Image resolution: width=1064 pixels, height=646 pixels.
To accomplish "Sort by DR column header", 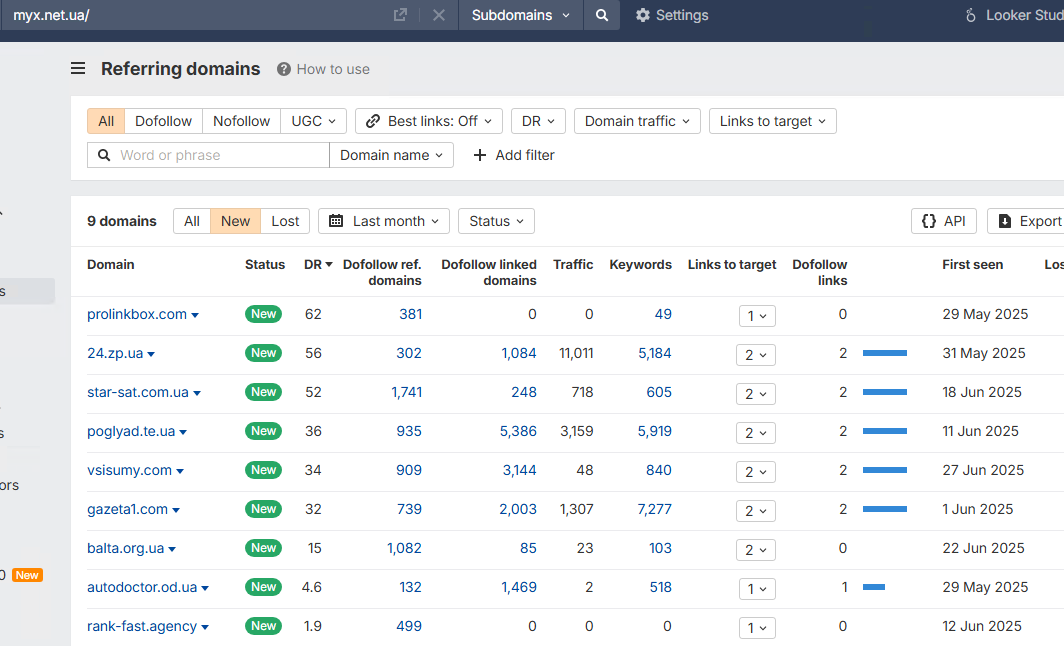I will (x=318, y=265).
